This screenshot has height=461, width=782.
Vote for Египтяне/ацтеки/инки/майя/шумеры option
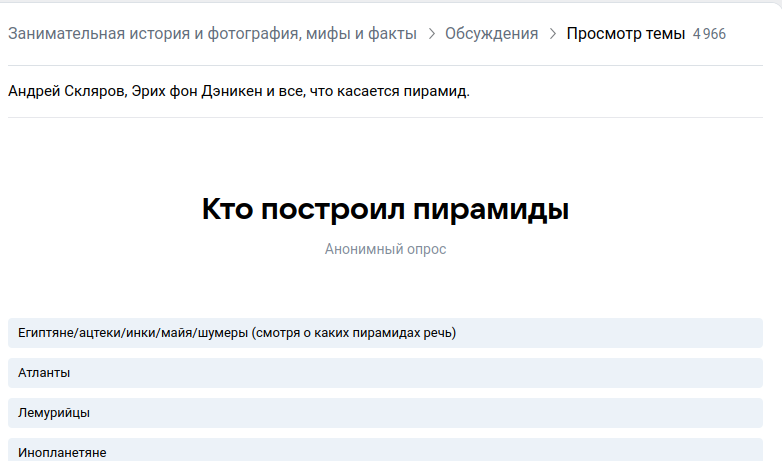[385, 333]
